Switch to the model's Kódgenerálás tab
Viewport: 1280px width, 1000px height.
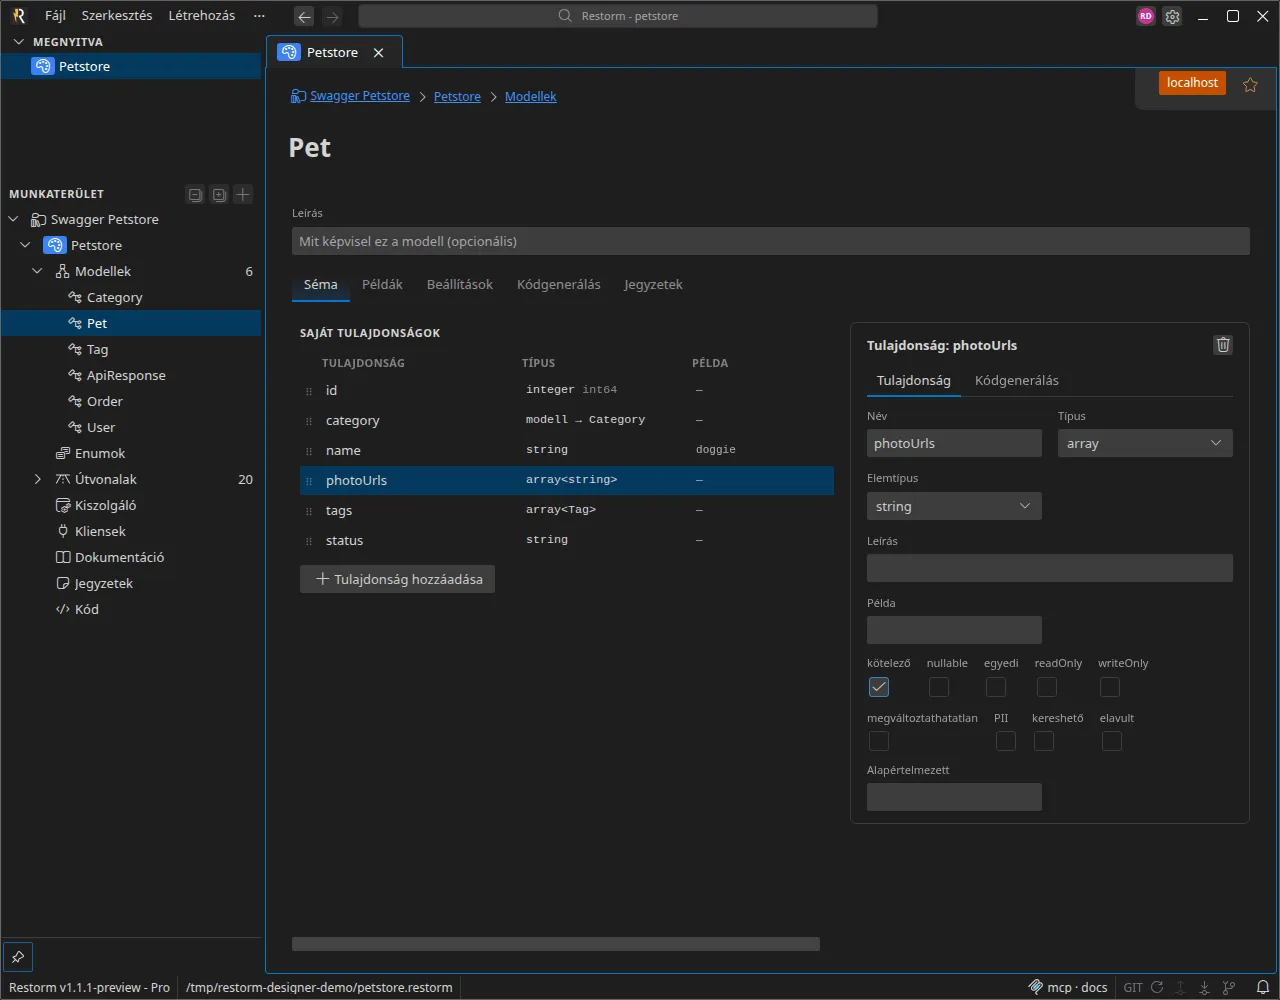(559, 285)
